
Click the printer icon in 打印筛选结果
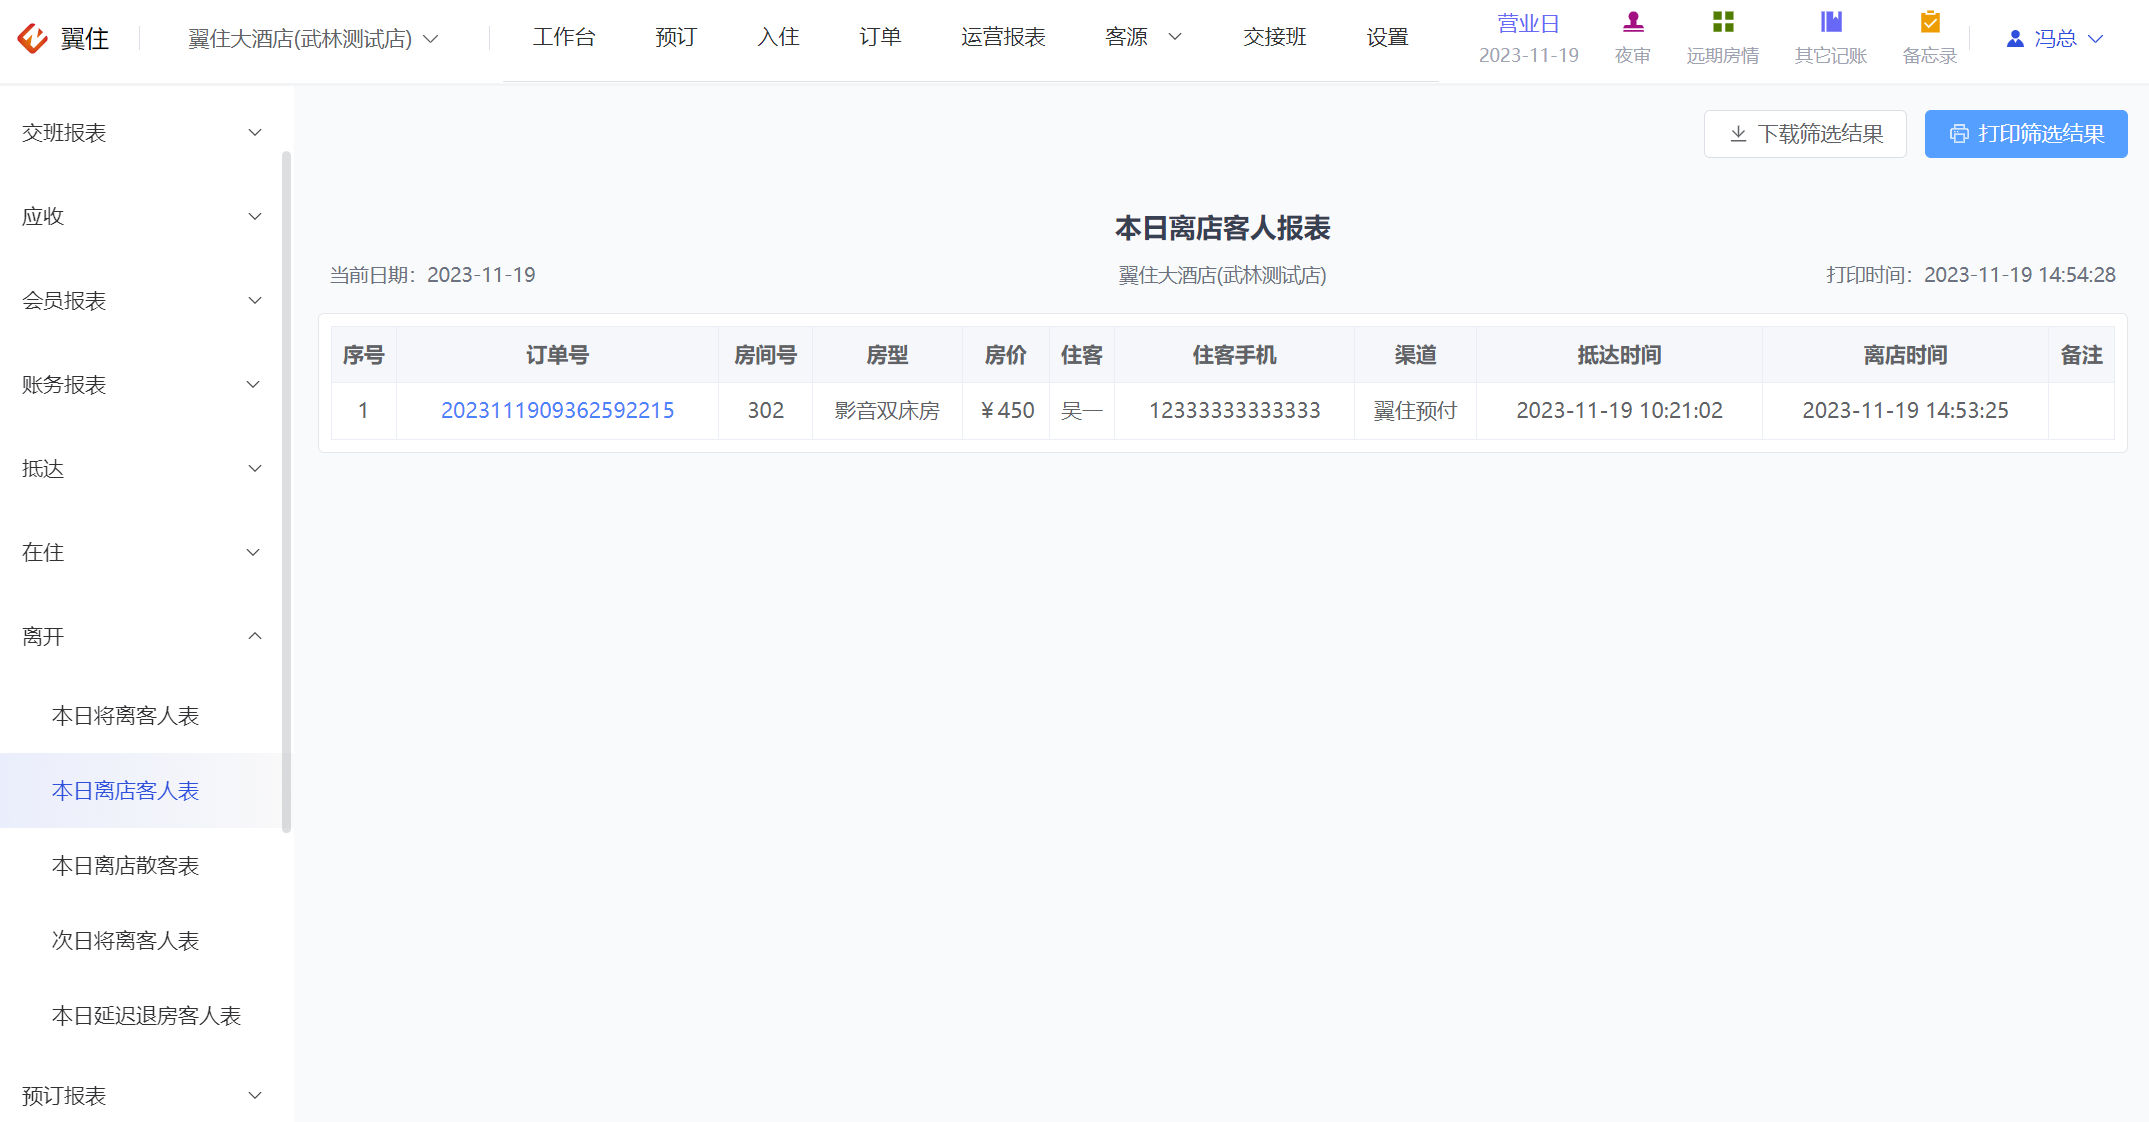(1959, 134)
